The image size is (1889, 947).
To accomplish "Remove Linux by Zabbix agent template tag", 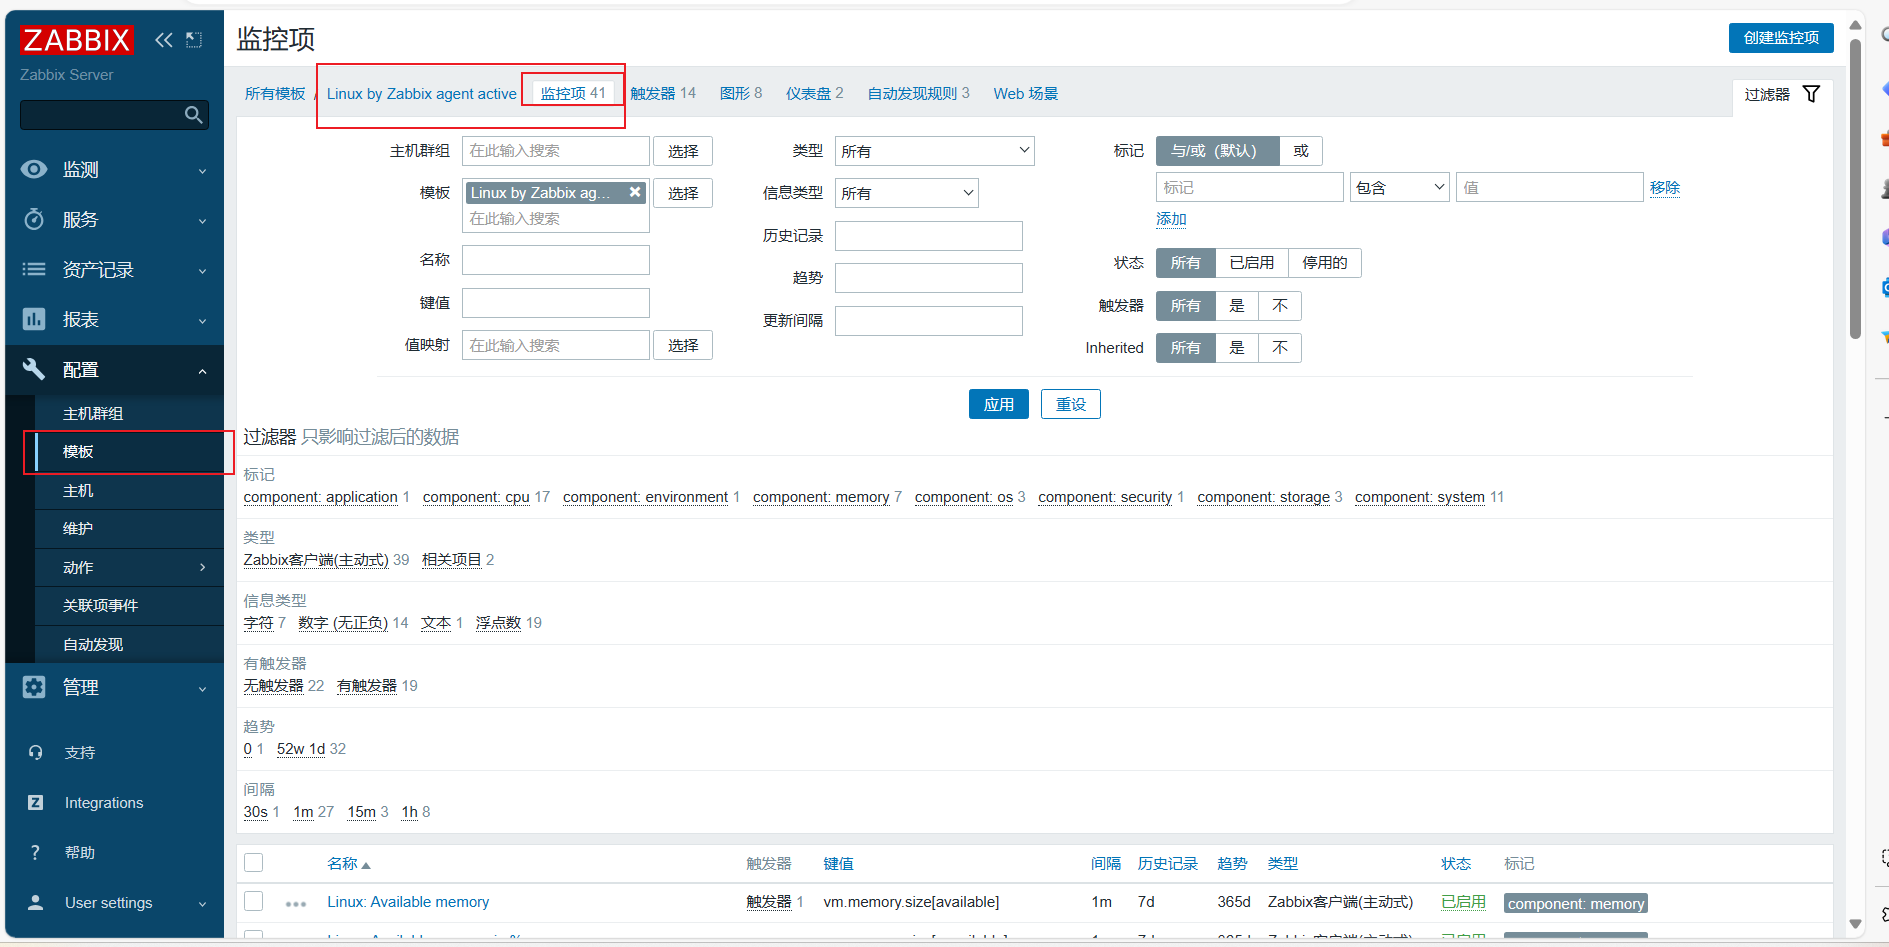I will click(x=635, y=192).
